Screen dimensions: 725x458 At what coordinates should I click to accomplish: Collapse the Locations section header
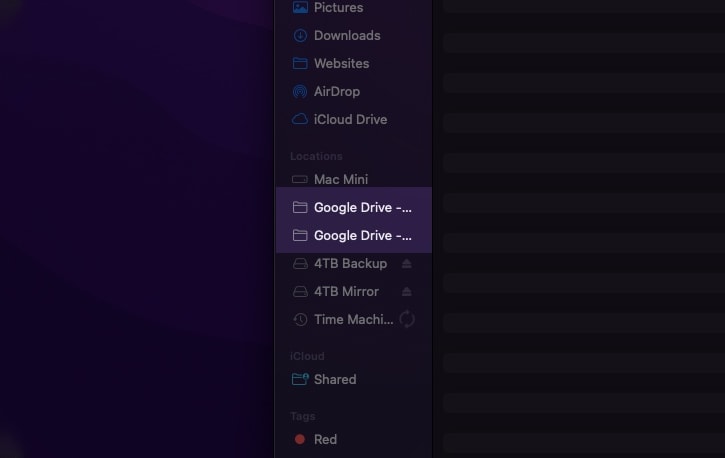316,156
